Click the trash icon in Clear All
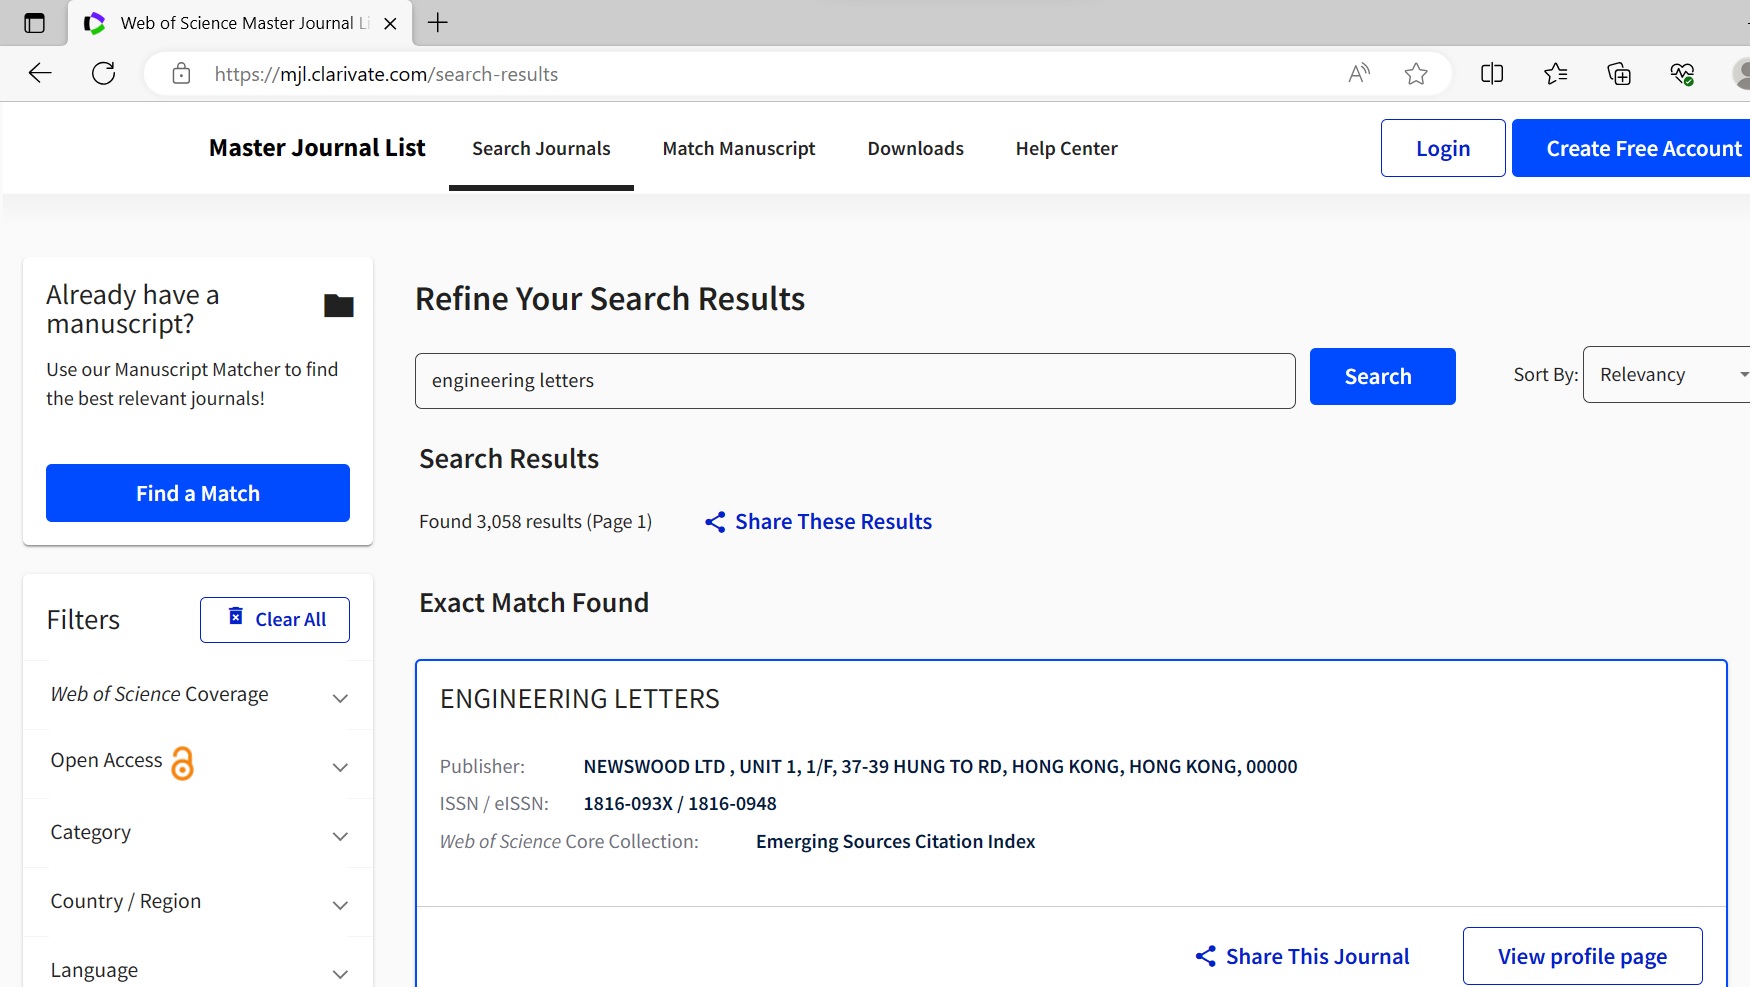Image resolution: width=1750 pixels, height=987 pixels. (236, 616)
